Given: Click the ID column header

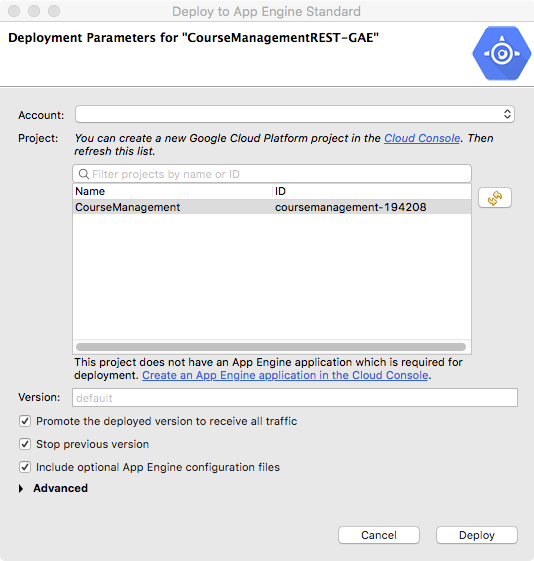Looking at the screenshot, I should point(372,191).
